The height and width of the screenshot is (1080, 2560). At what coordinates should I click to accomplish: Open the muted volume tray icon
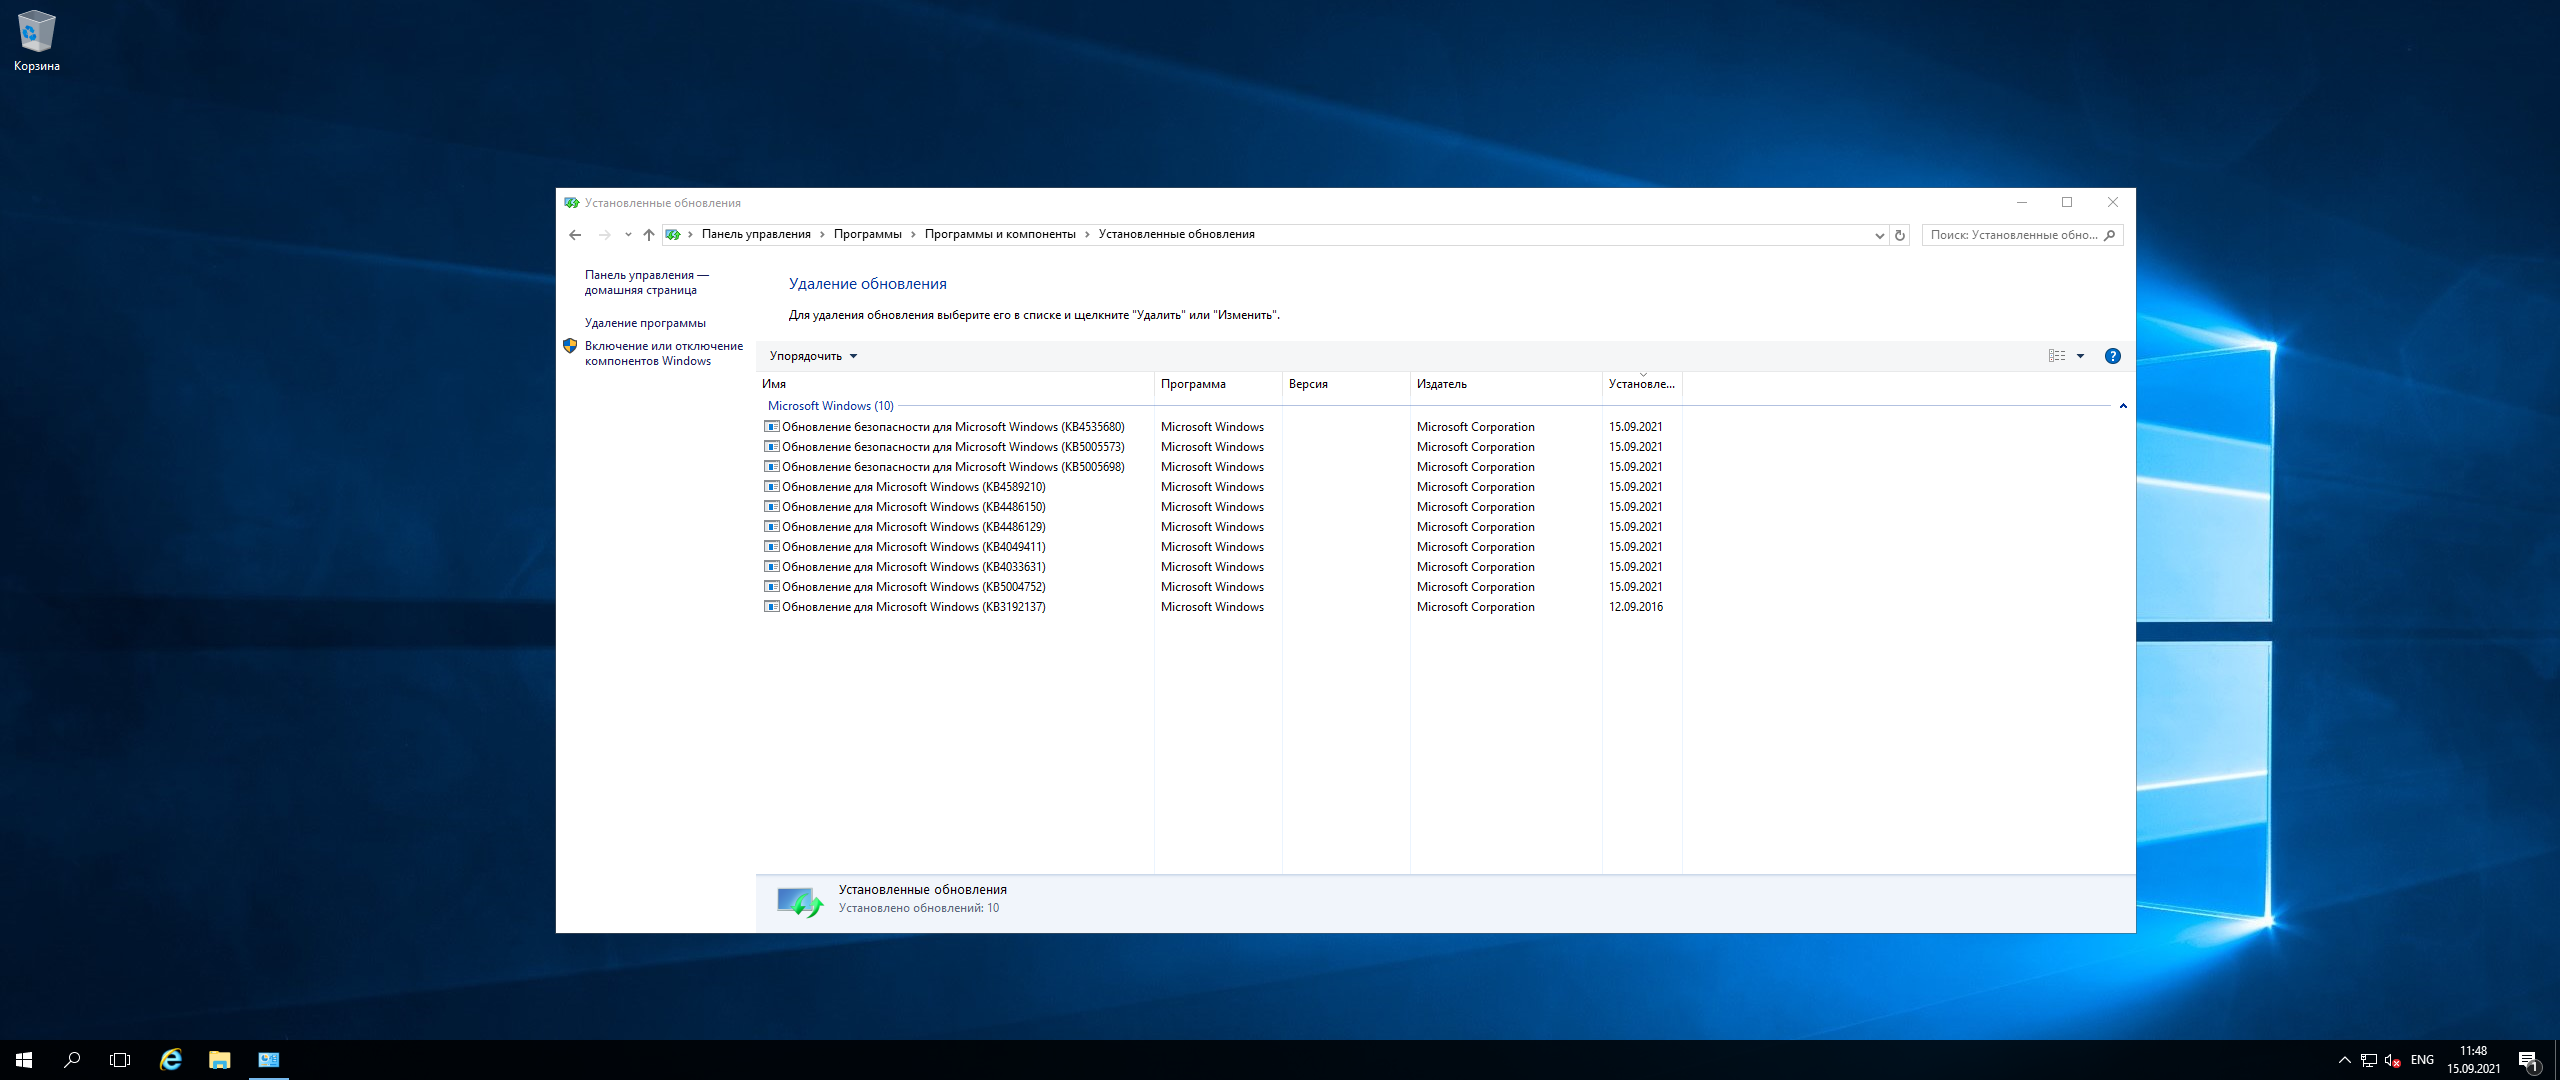(x=2393, y=1060)
